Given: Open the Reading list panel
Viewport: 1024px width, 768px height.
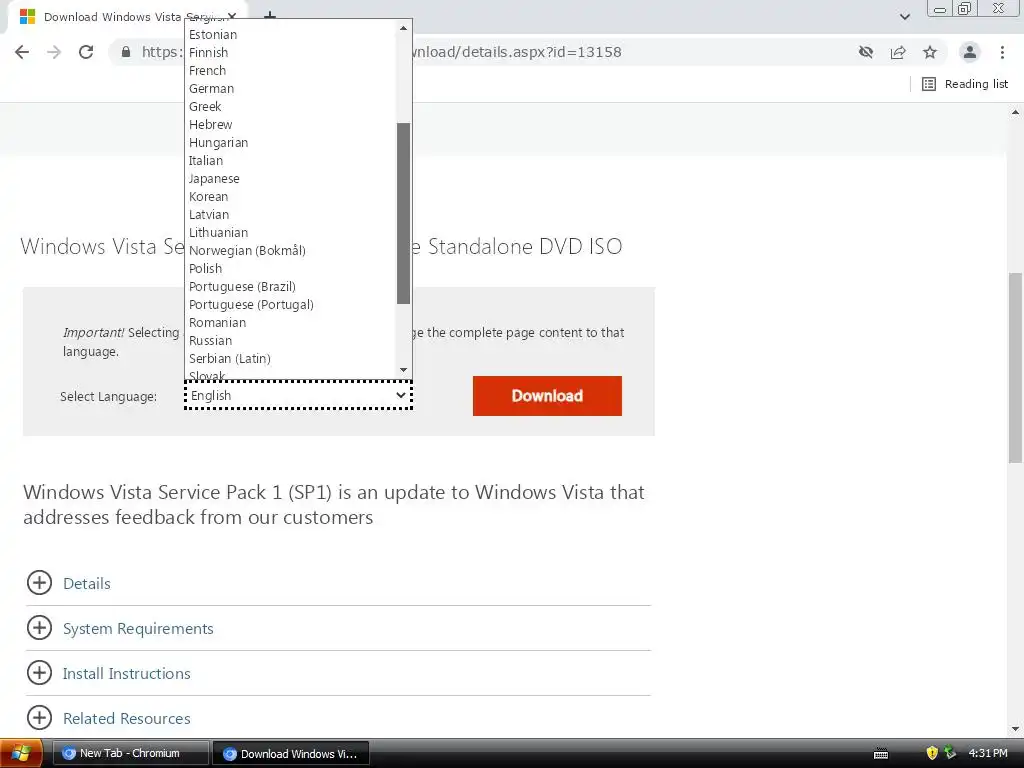Looking at the screenshot, I should tap(965, 84).
